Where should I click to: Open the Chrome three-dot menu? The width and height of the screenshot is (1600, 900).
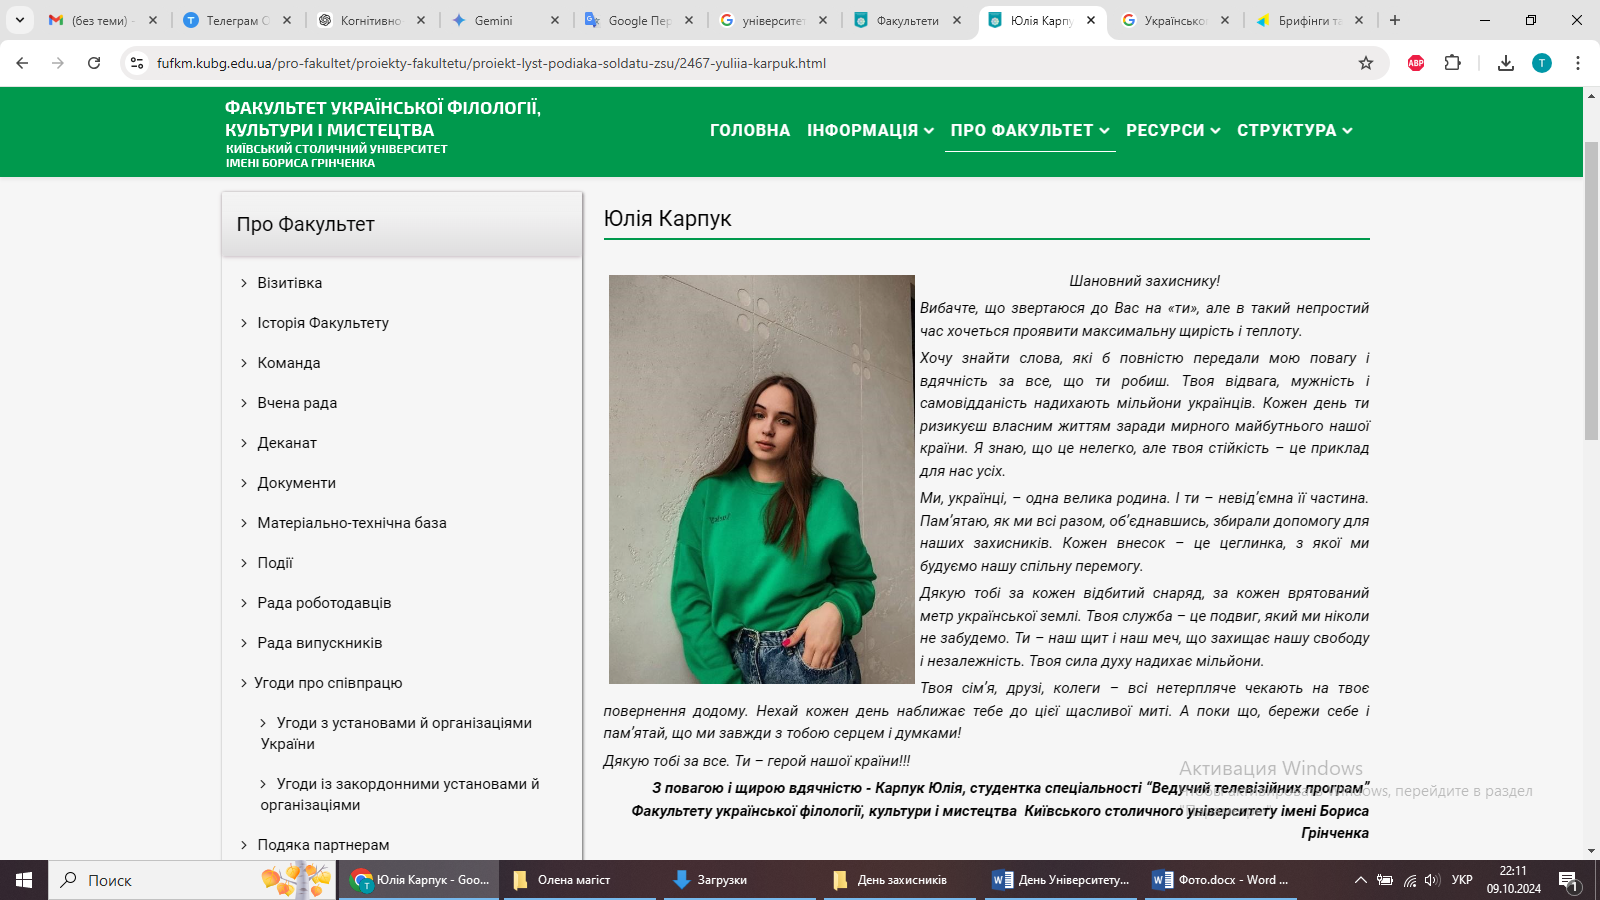(1578, 63)
